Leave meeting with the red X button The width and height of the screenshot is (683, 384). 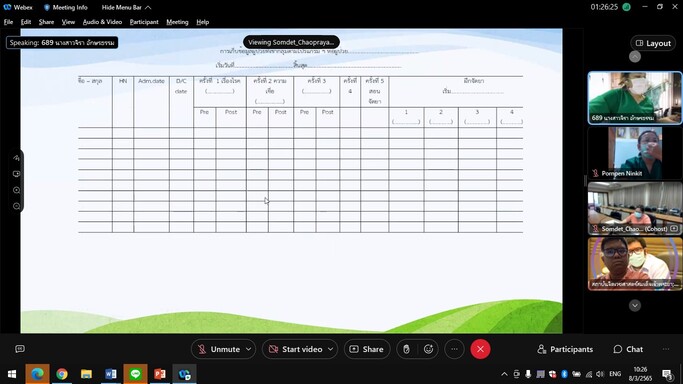(x=480, y=349)
